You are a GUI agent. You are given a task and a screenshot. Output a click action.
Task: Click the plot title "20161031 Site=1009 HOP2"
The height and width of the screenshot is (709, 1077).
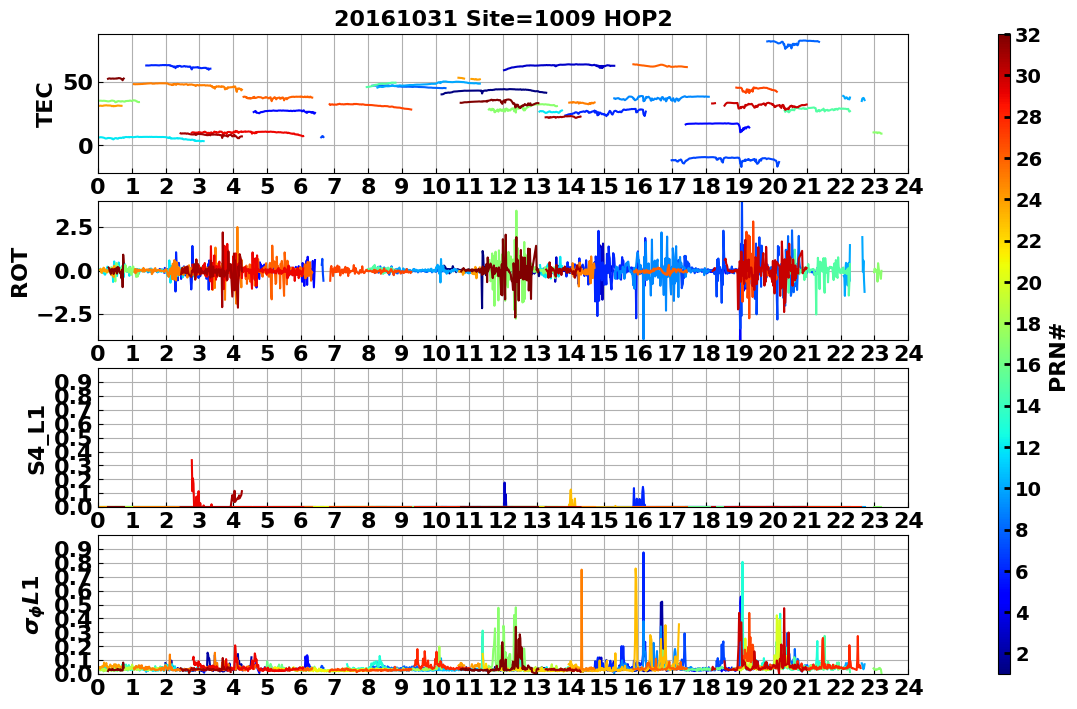click(x=503, y=19)
